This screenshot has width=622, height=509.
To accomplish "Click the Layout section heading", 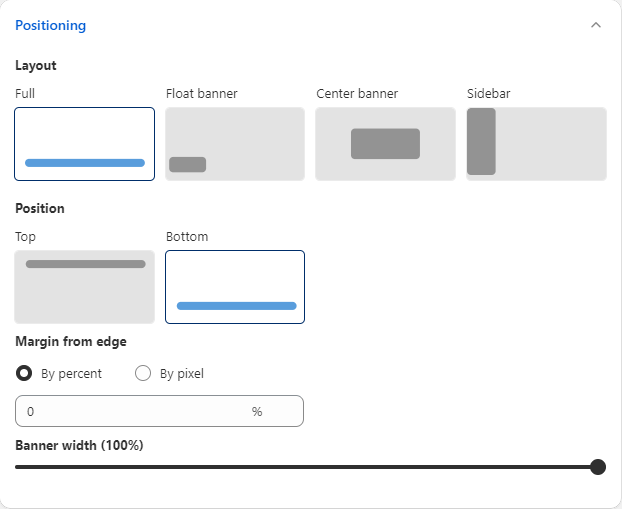I will (36, 66).
